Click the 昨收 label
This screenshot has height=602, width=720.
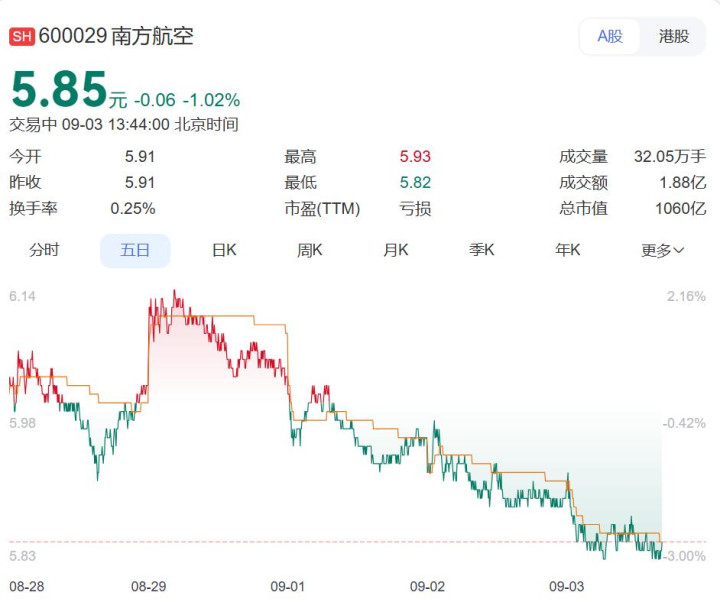[25, 182]
